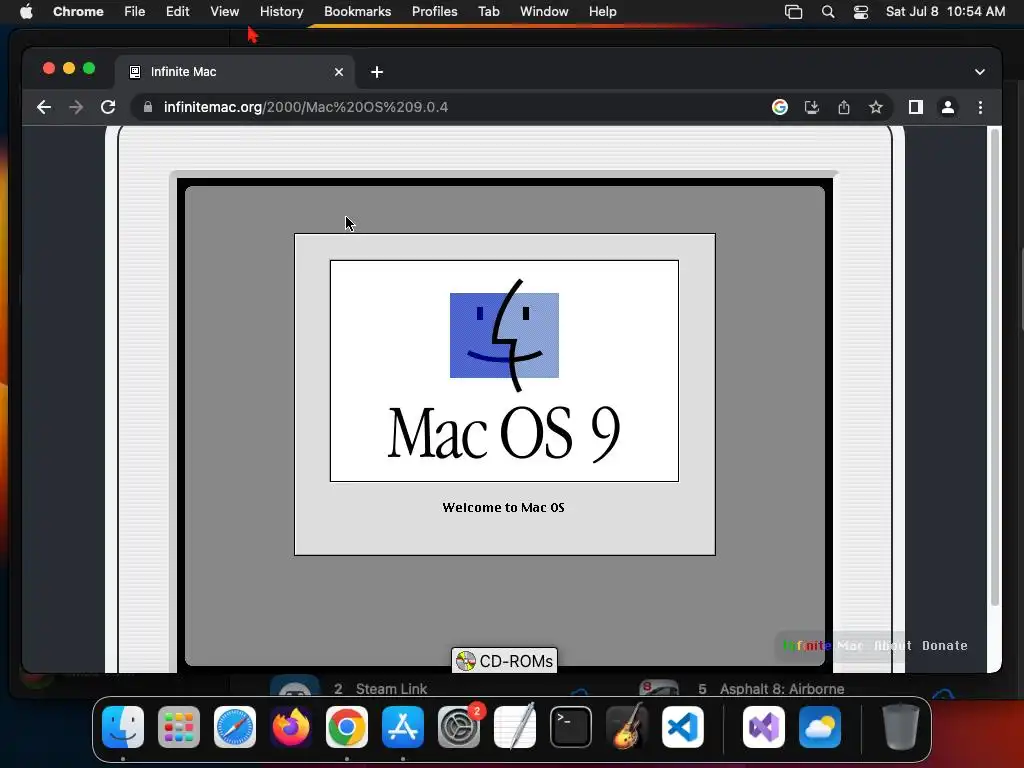Open Spotlight search in menu bar
This screenshot has height=768, width=1024.
tap(827, 12)
